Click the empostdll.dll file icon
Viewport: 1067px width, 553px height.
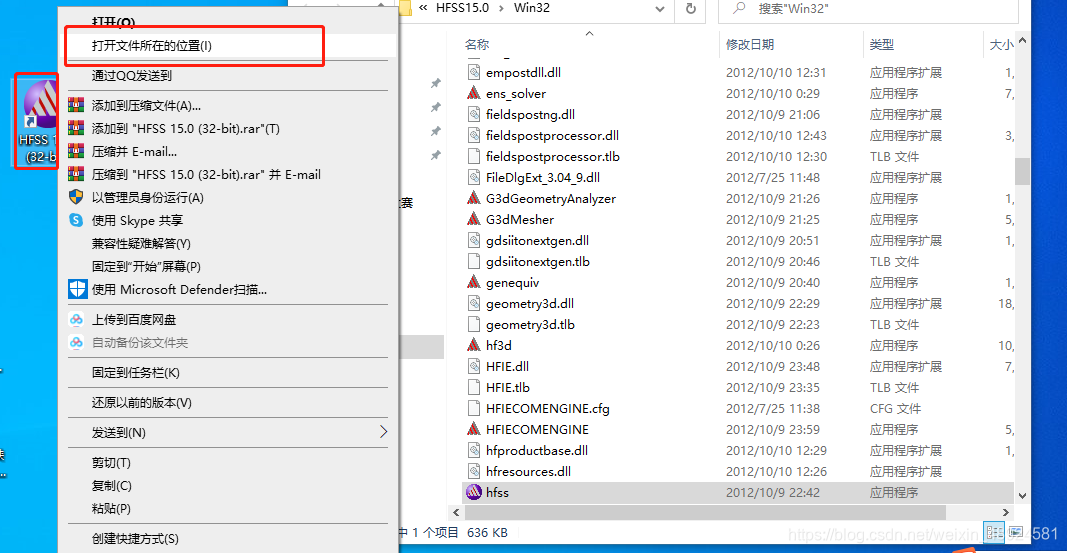[x=474, y=72]
